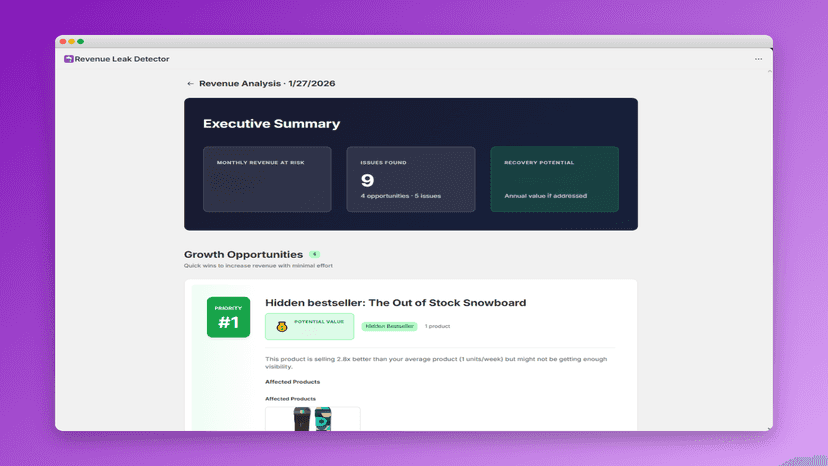Click the Hidden Bestseller tag
This screenshot has height=466, width=828.
(x=389, y=327)
